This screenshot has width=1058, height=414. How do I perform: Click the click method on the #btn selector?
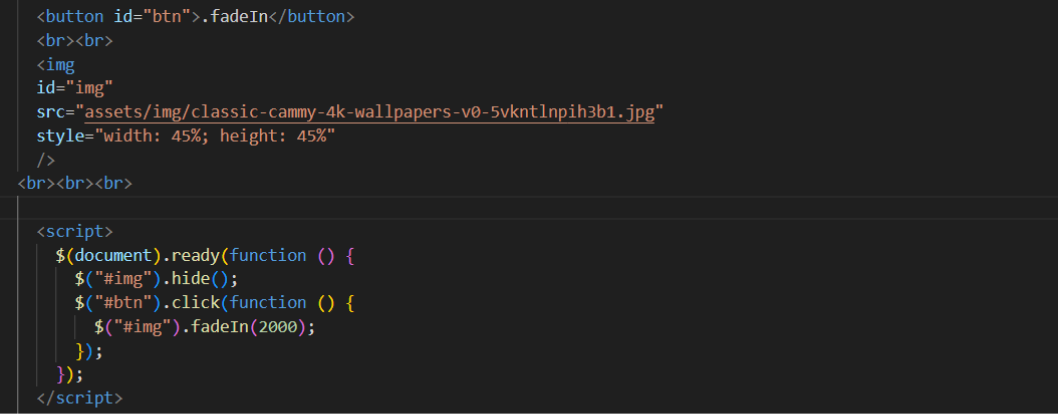click(x=196, y=302)
